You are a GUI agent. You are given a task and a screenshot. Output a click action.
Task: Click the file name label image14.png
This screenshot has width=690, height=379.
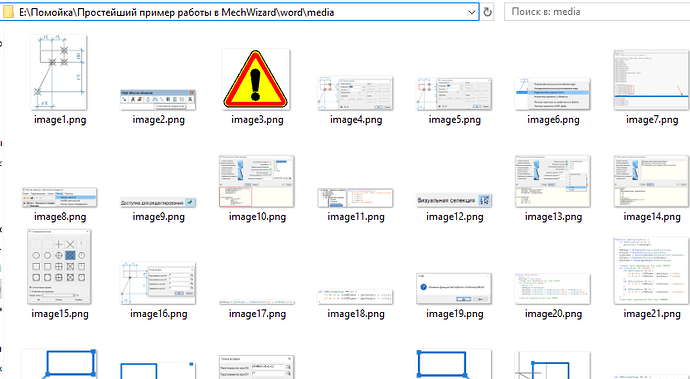pos(652,217)
